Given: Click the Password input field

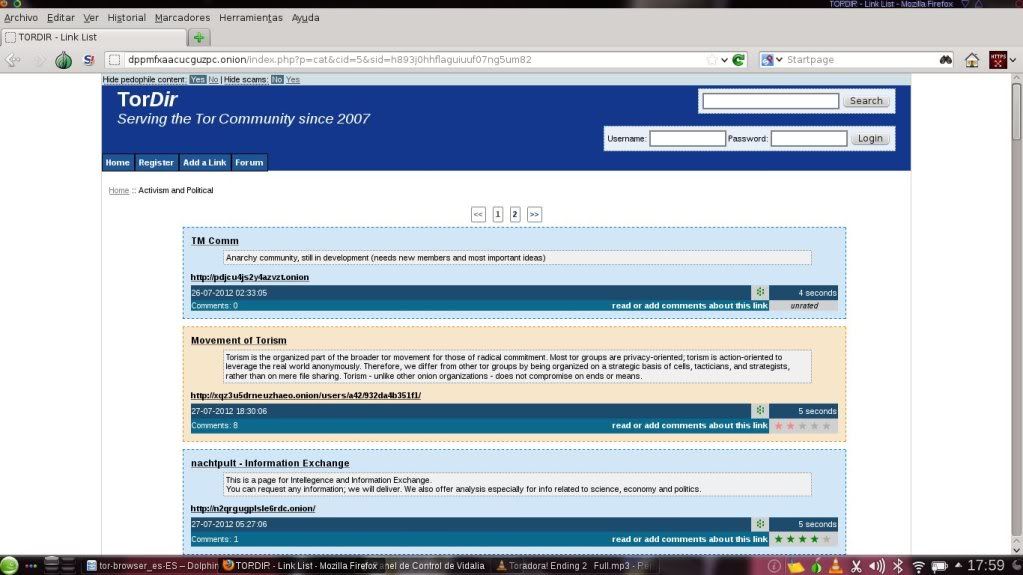Looking at the screenshot, I should pyautogui.click(x=809, y=138).
